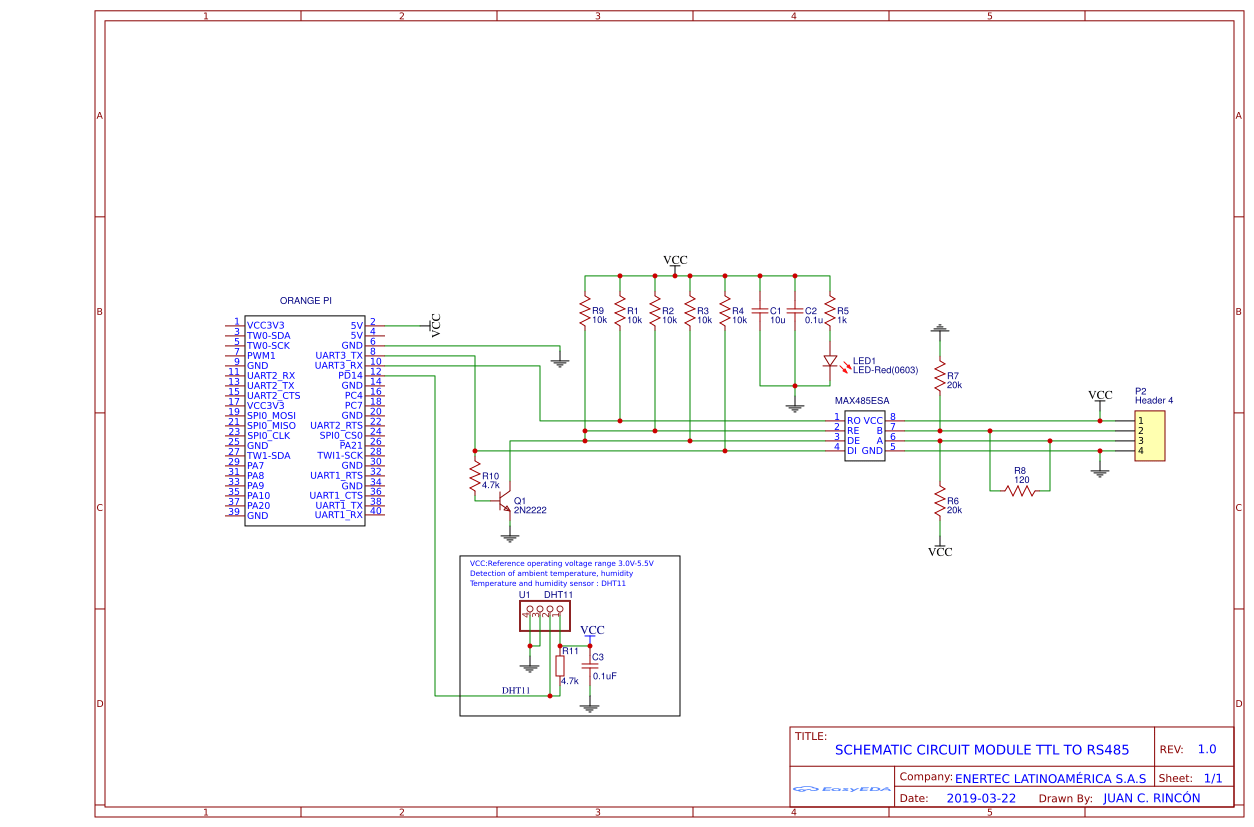The height and width of the screenshot is (827, 1254).
Task: Select the UART1_RX pin label
Action: click(339, 515)
